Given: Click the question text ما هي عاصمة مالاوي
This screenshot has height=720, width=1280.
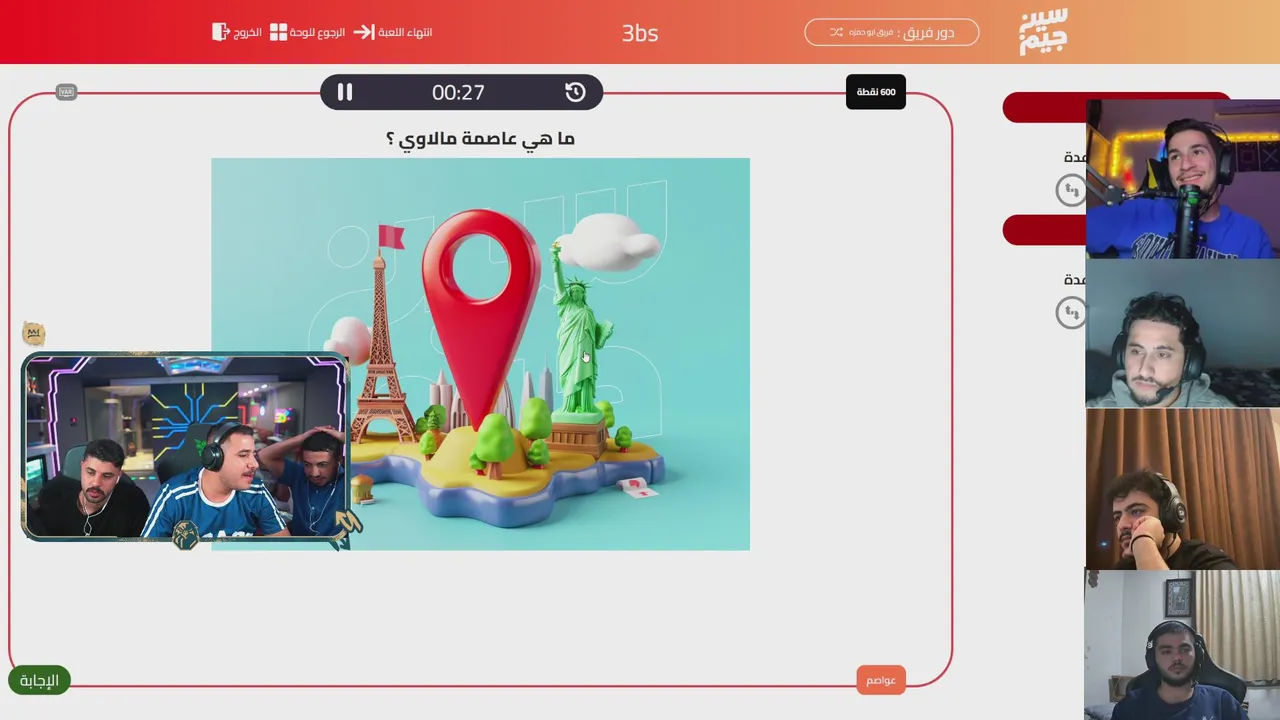Looking at the screenshot, I should coord(480,138).
